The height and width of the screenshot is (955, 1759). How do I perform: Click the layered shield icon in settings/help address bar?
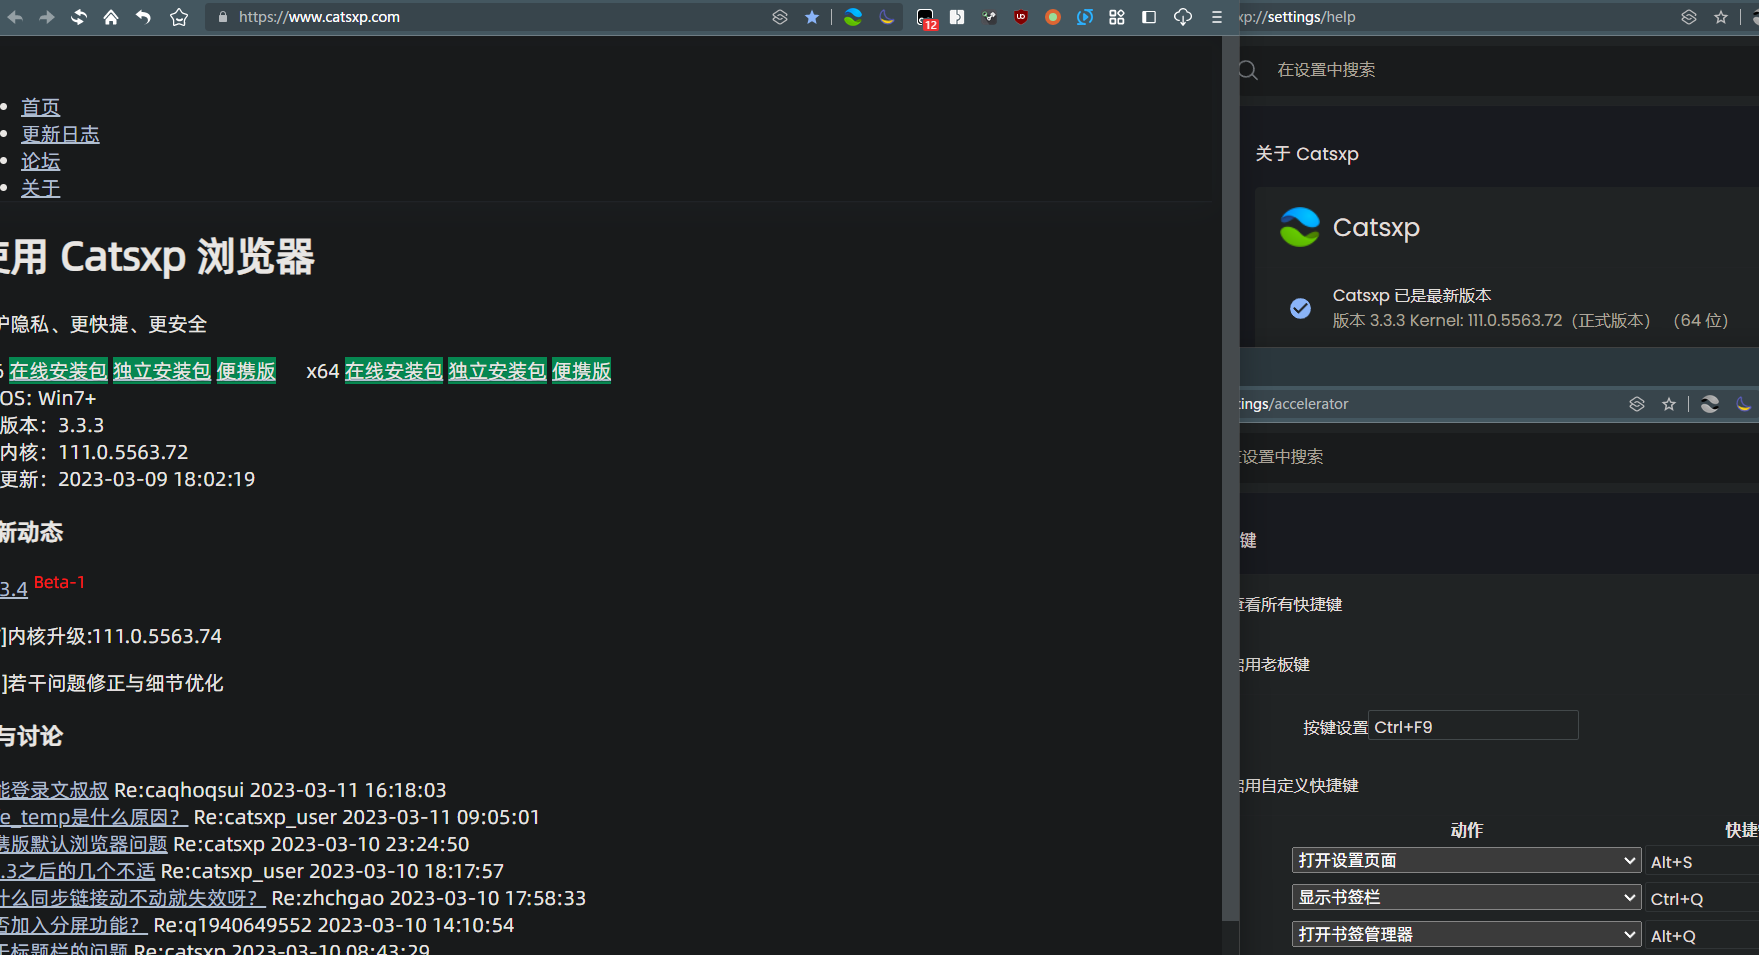click(1689, 17)
